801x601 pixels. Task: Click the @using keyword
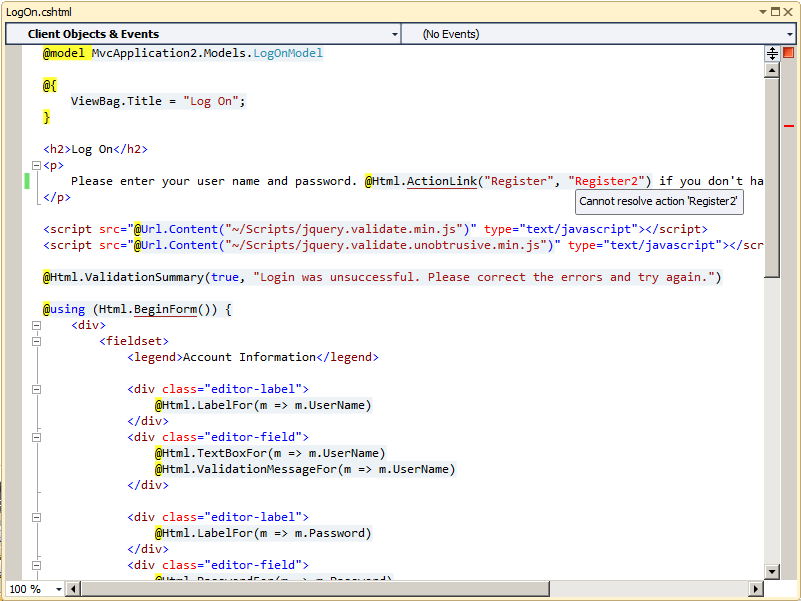pyautogui.click(x=63, y=309)
